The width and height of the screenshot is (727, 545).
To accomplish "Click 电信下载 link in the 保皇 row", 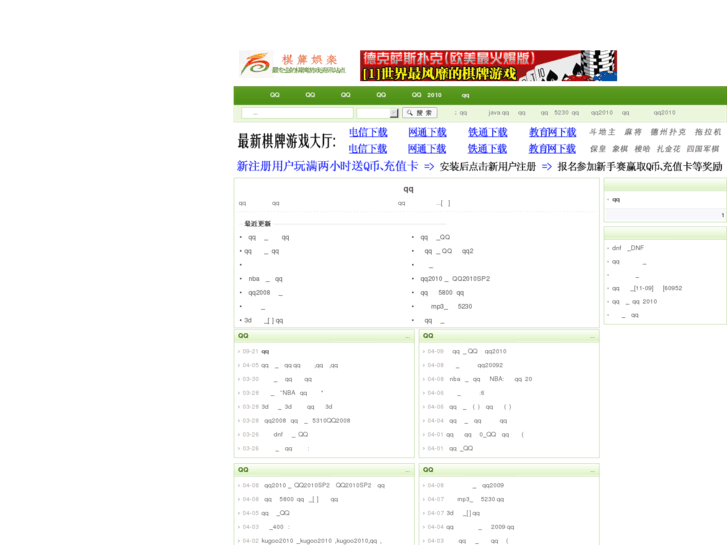I will [368, 148].
